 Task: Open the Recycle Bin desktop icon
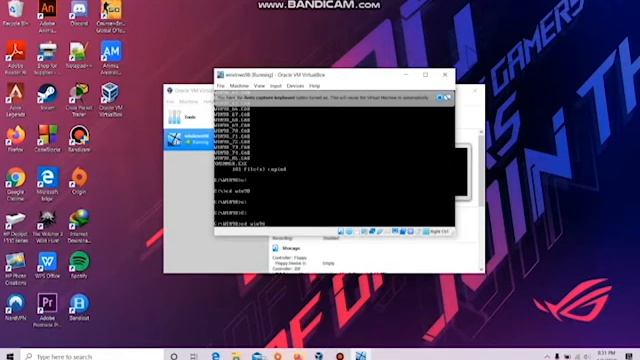click(x=16, y=13)
